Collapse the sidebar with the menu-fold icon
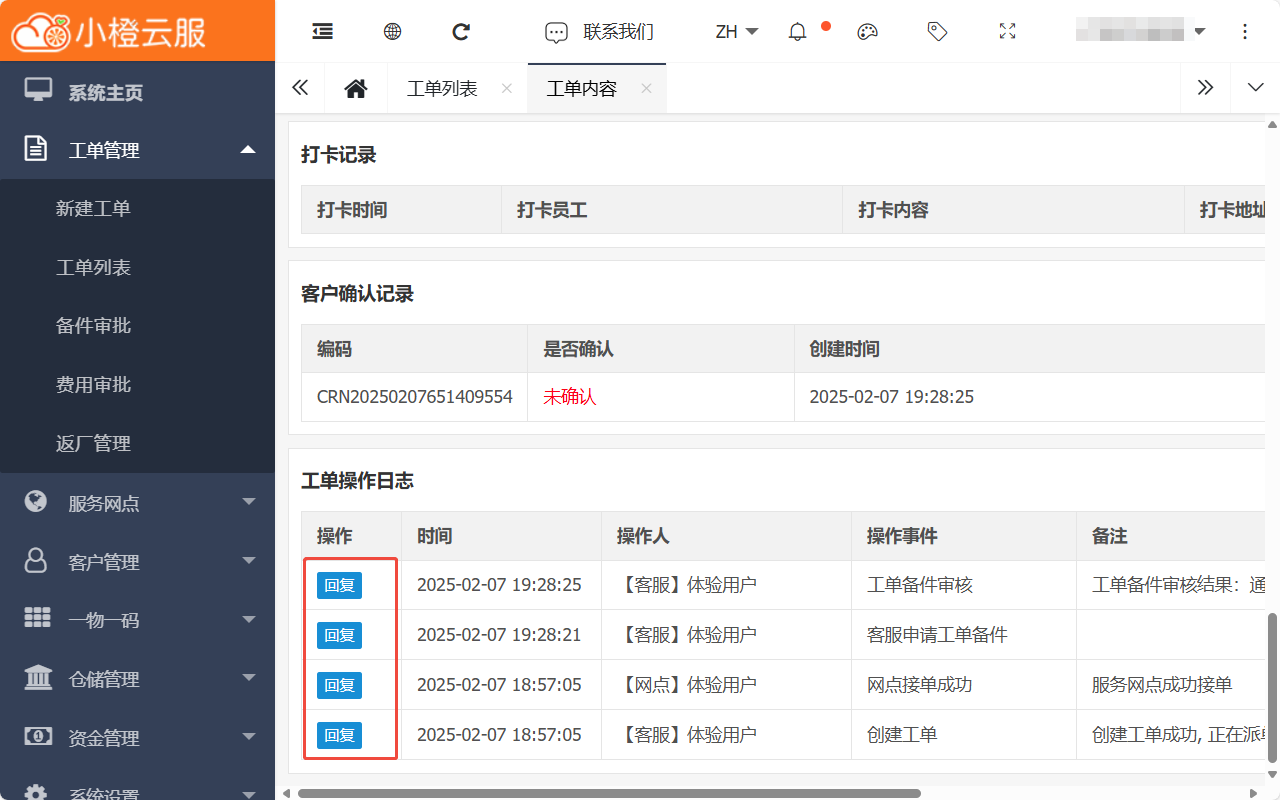The image size is (1280, 800). [322, 32]
